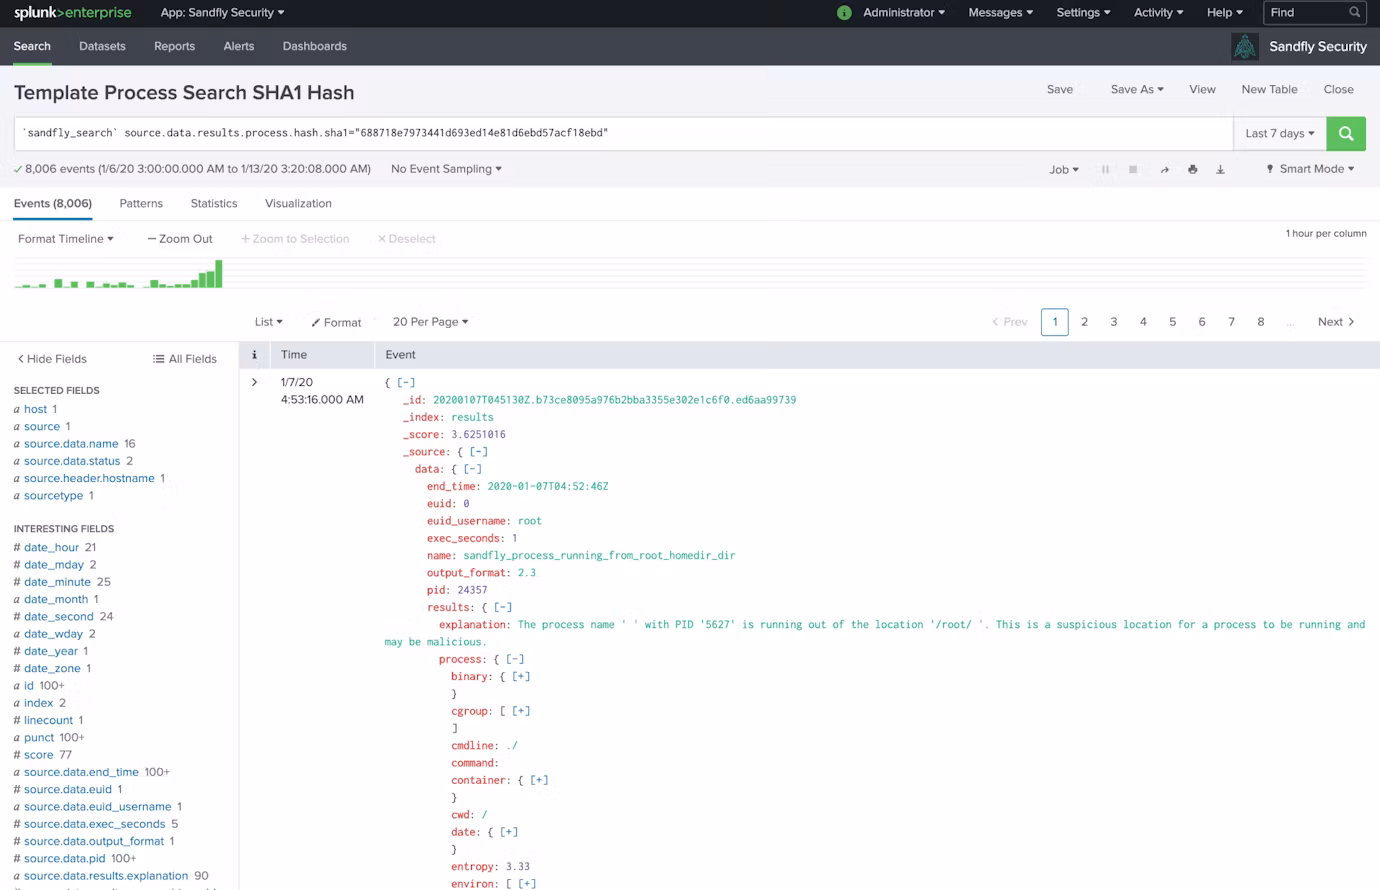
Task: Switch to the Patterns tab
Action: click(x=141, y=203)
